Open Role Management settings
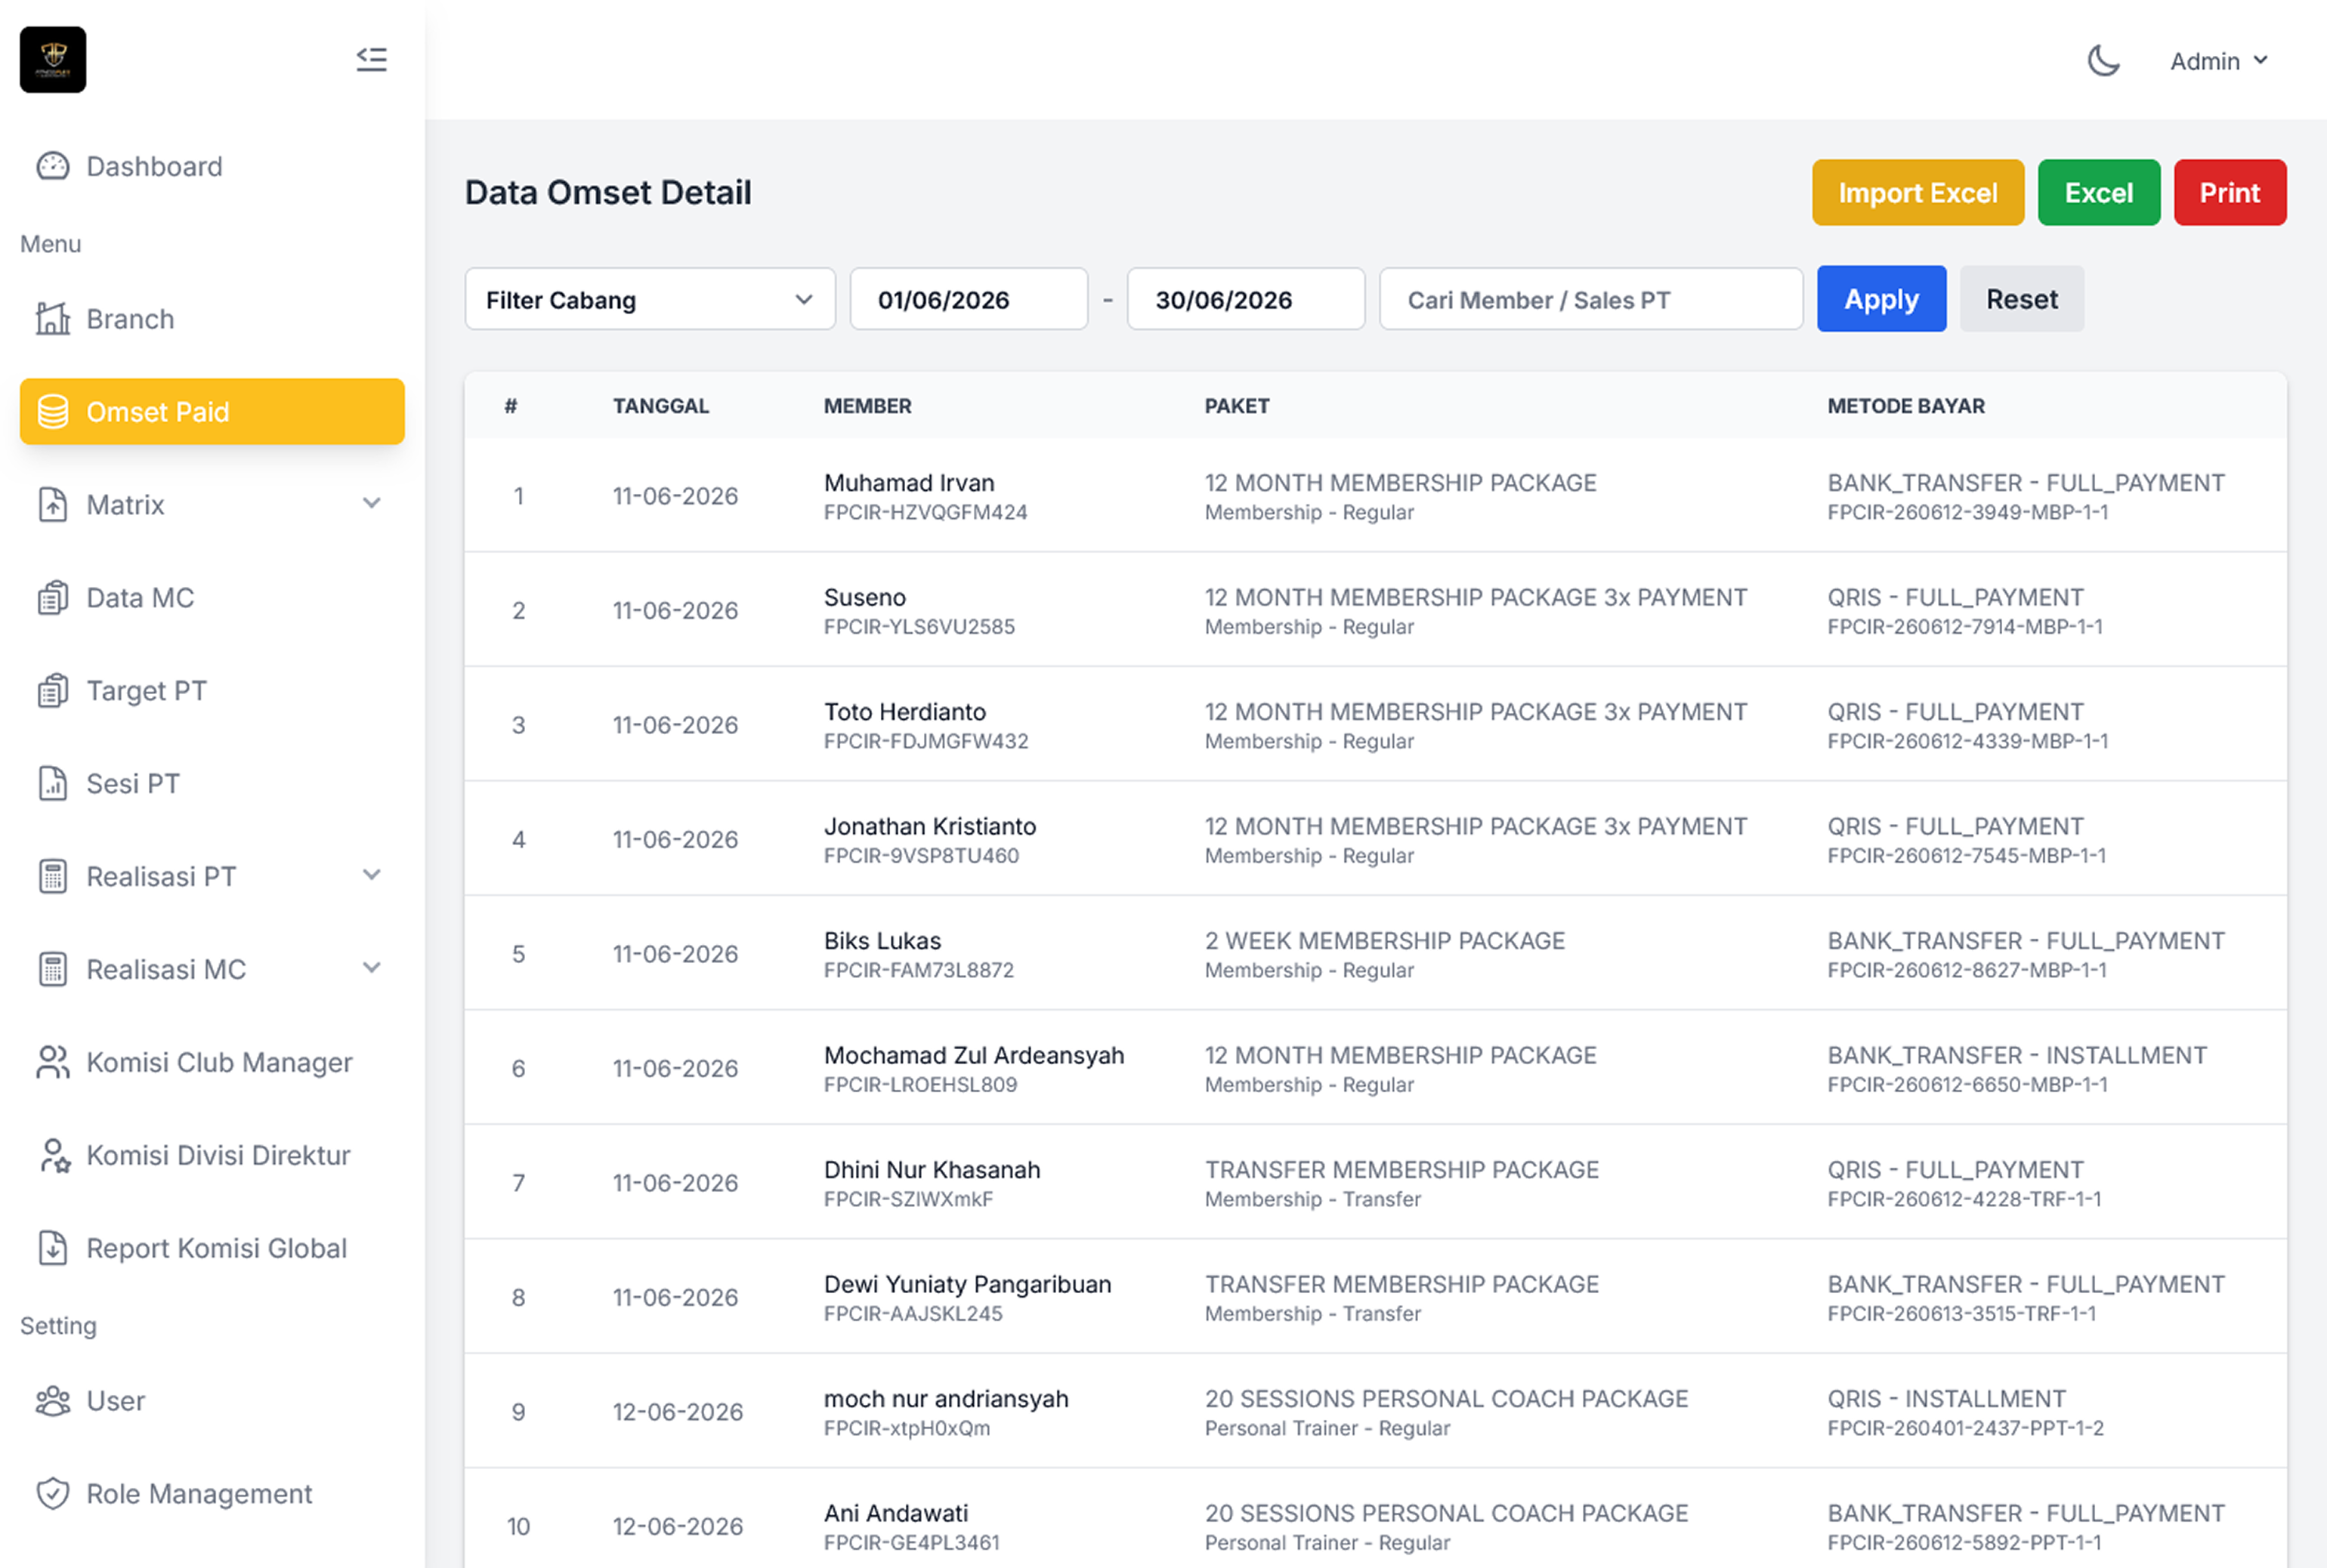Viewport: 2327px width, 1568px height. [212, 1494]
